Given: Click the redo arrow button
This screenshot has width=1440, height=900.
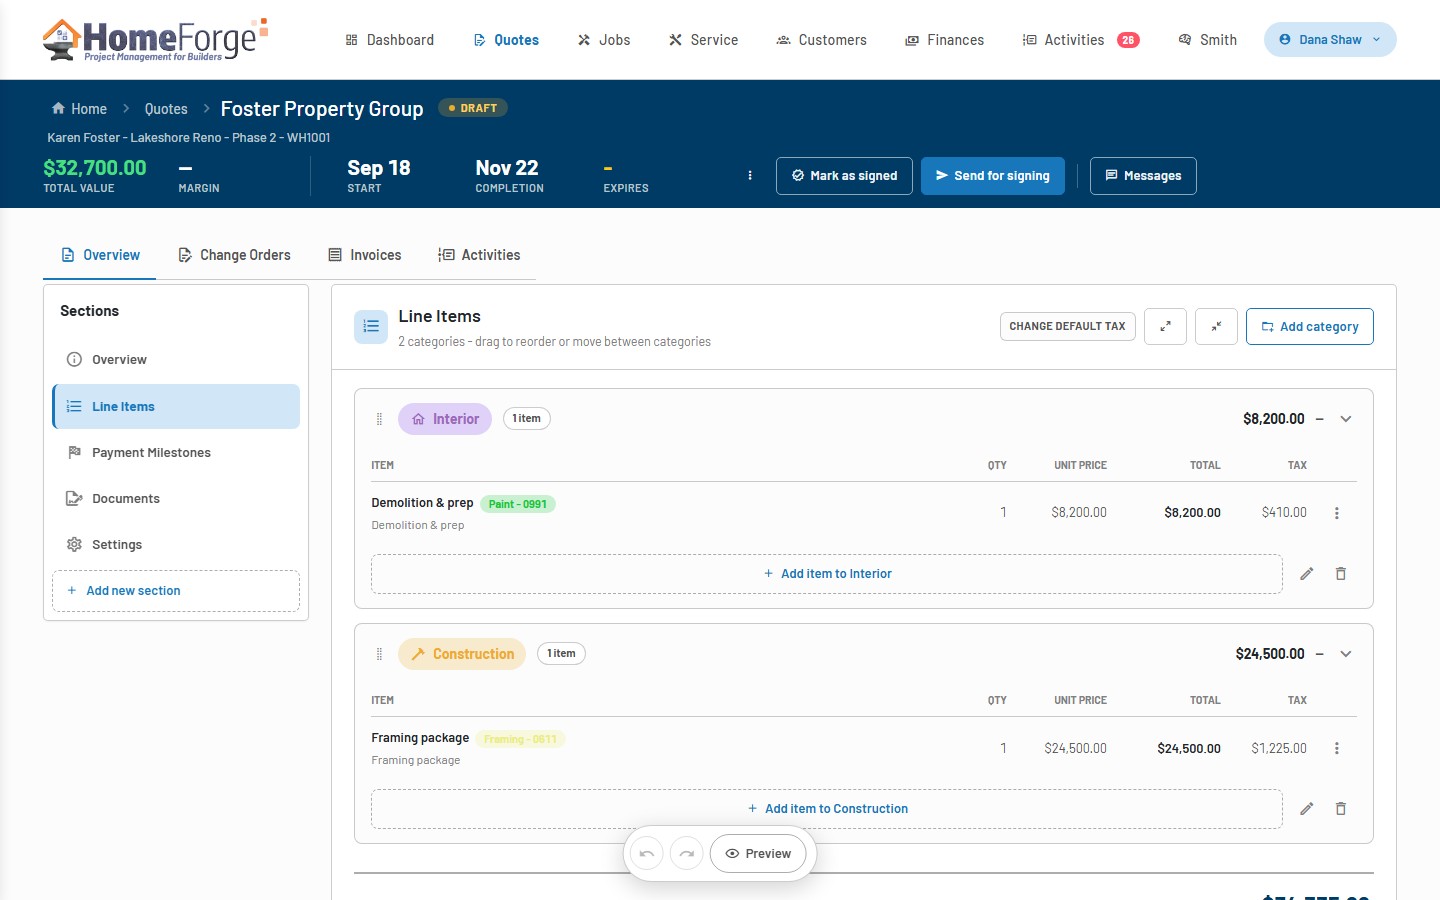Looking at the screenshot, I should (x=687, y=854).
